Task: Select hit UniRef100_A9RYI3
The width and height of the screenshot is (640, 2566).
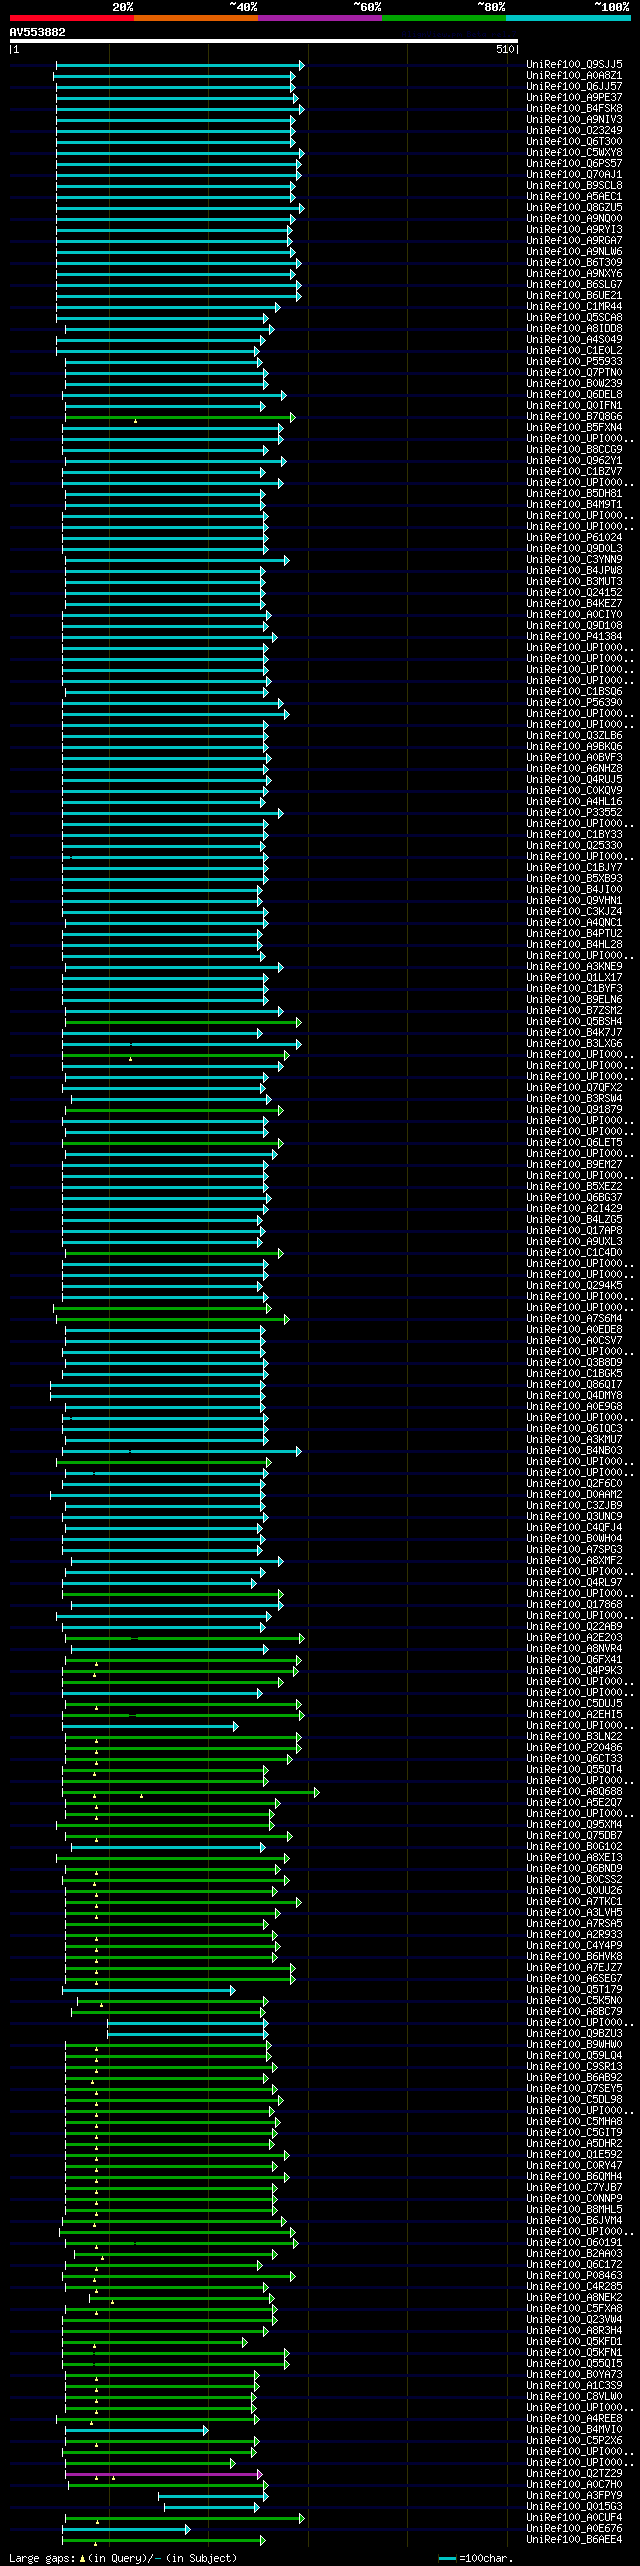Action: click(574, 230)
